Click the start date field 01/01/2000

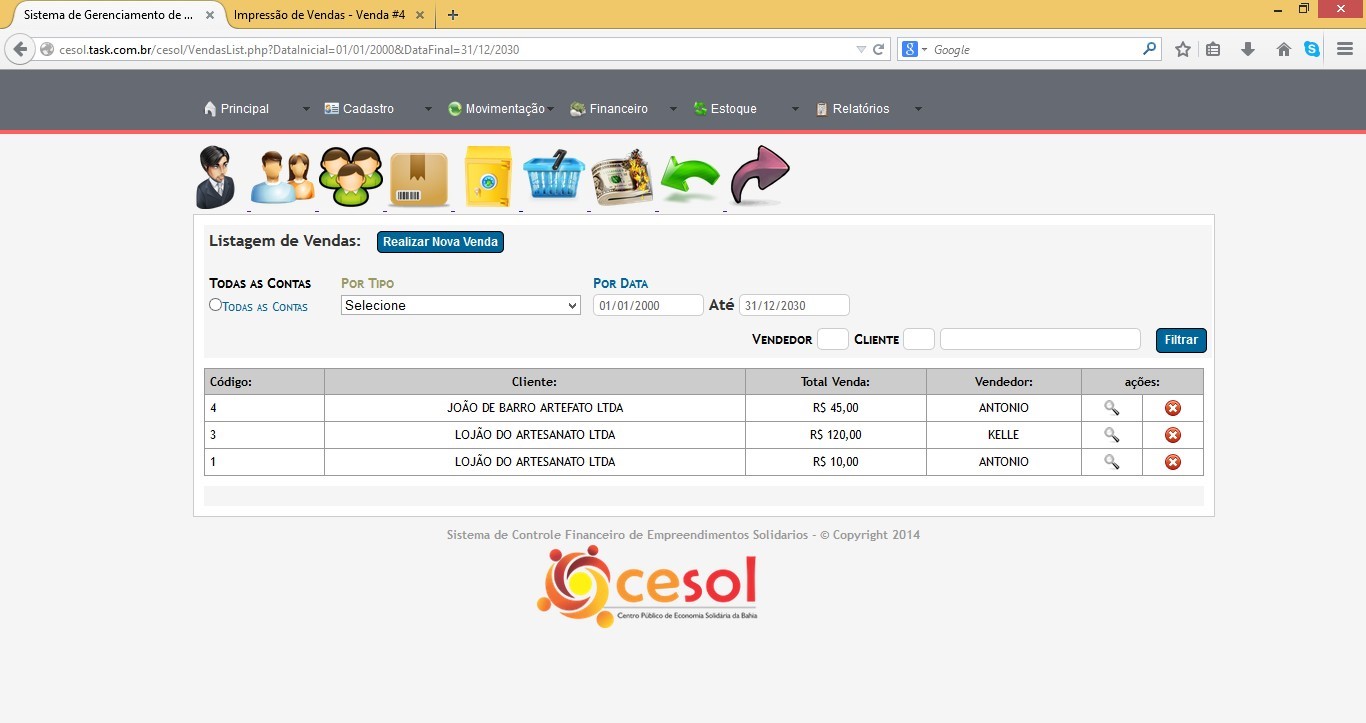(648, 306)
